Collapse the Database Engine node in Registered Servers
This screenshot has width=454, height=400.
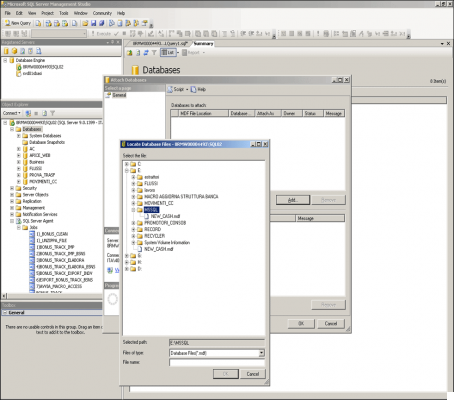pos(5,60)
